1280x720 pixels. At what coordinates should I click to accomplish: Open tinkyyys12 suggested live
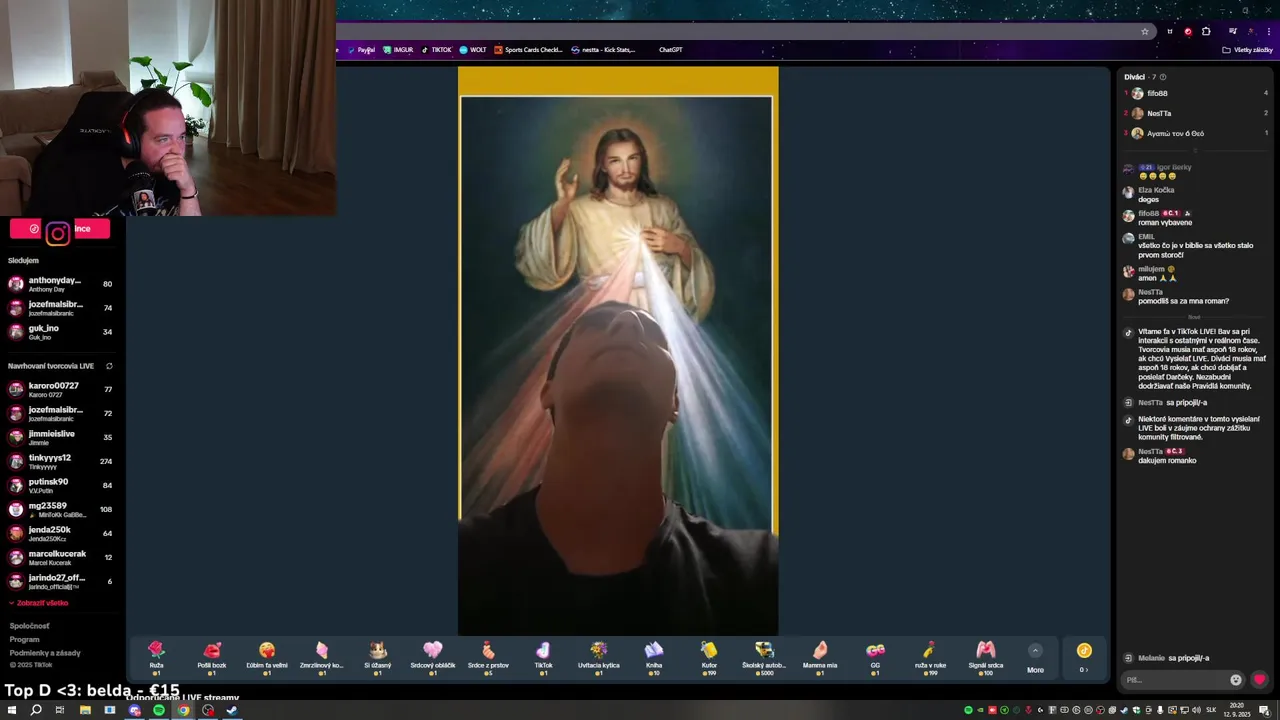(60, 461)
